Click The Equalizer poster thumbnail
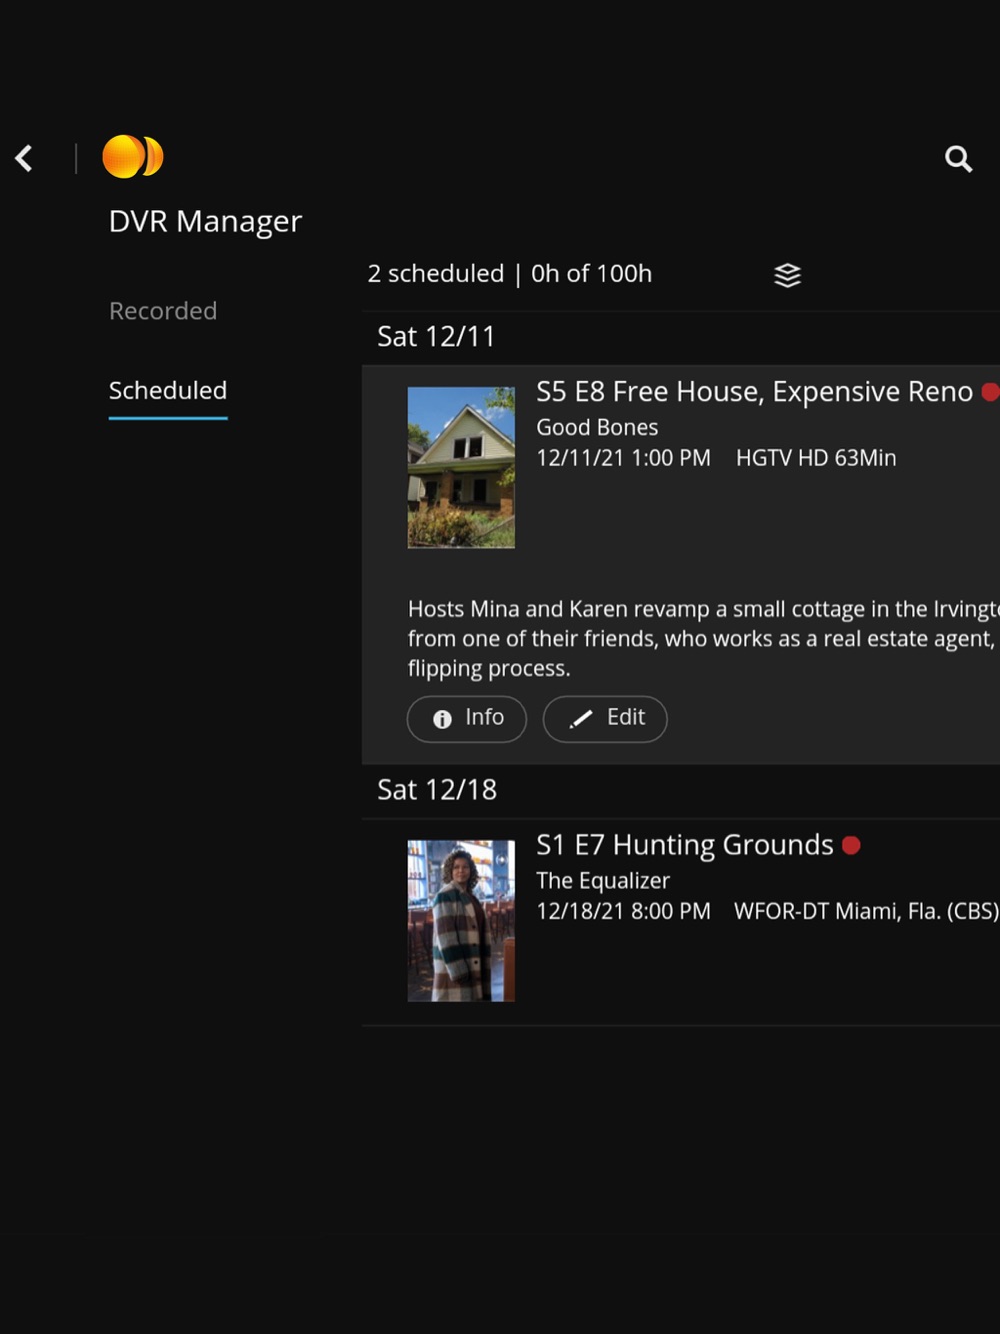The height and width of the screenshot is (1334, 1000). pyautogui.click(x=461, y=920)
